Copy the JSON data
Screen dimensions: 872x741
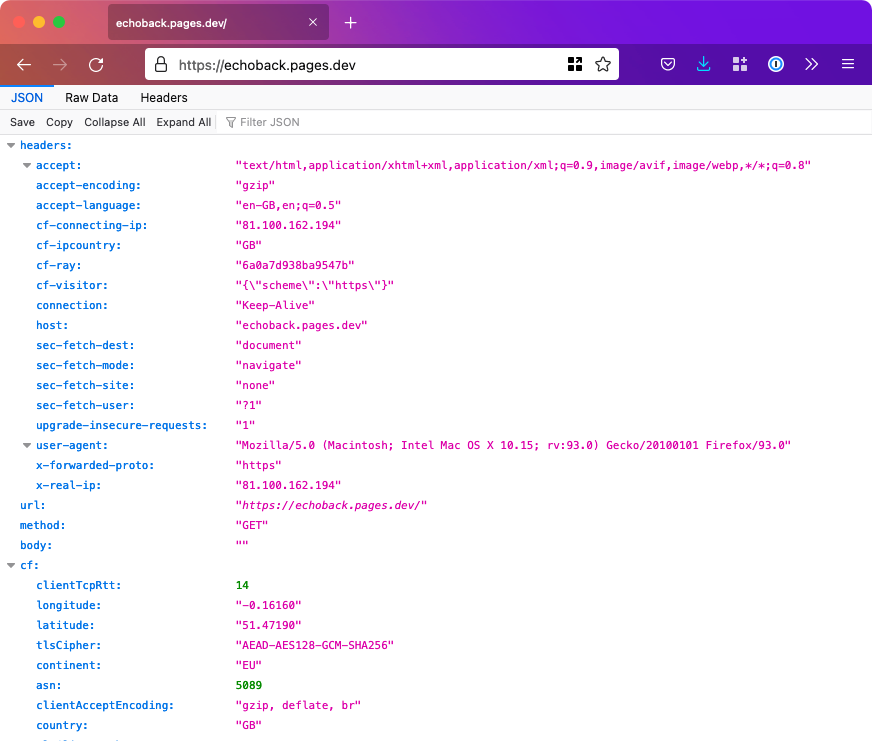(x=59, y=121)
